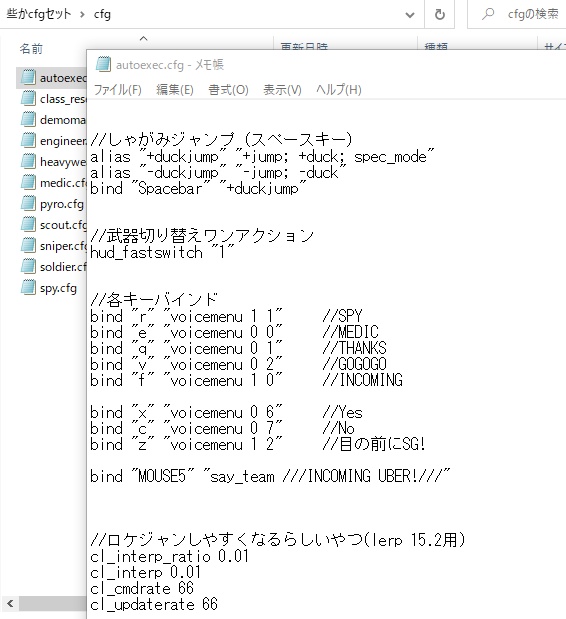Click the engineer file icon in Explorer
566x619 pixels.
(x=28, y=141)
